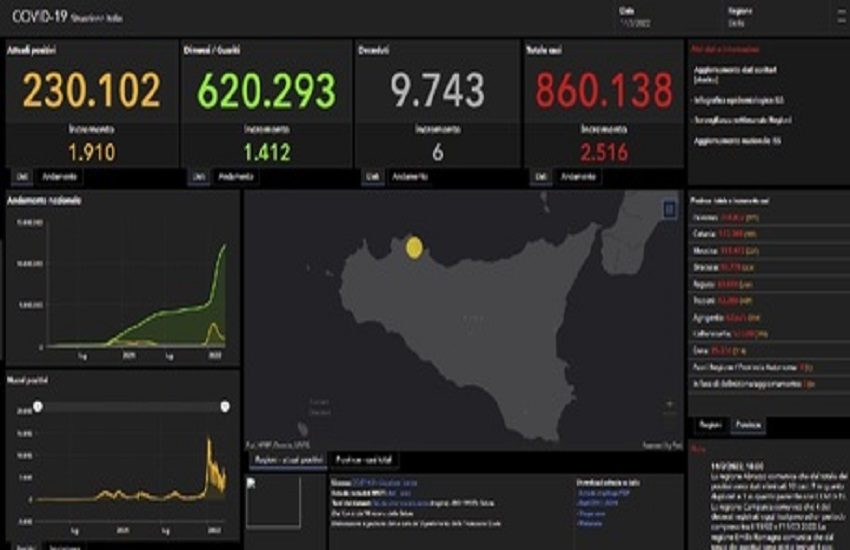Screen dimensions: 850x550
Task: Select Andamento tab under Attuali positivi
Action: [x=61, y=176]
